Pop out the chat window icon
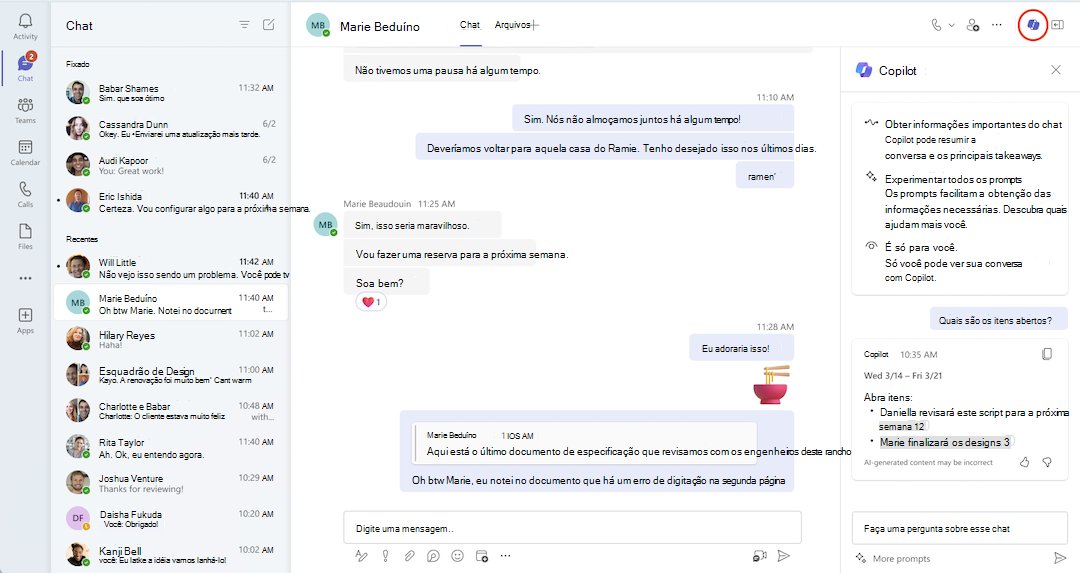This screenshot has height=573, width=1080. [x=1058, y=25]
